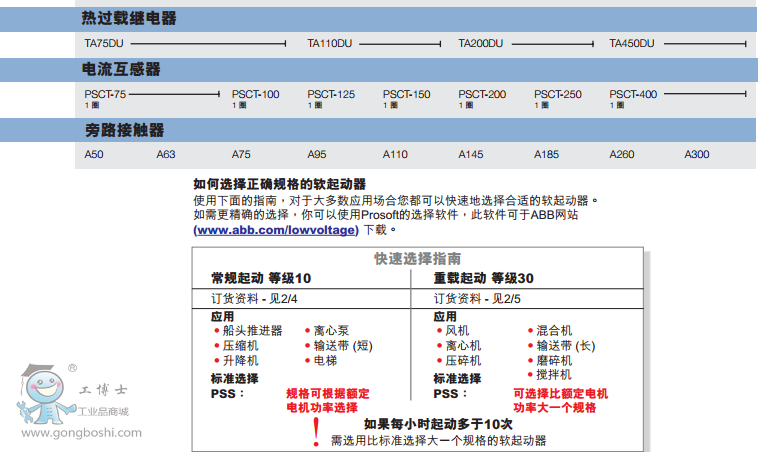
Task: Select the A300 bypass contactor
Action: coord(696,155)
